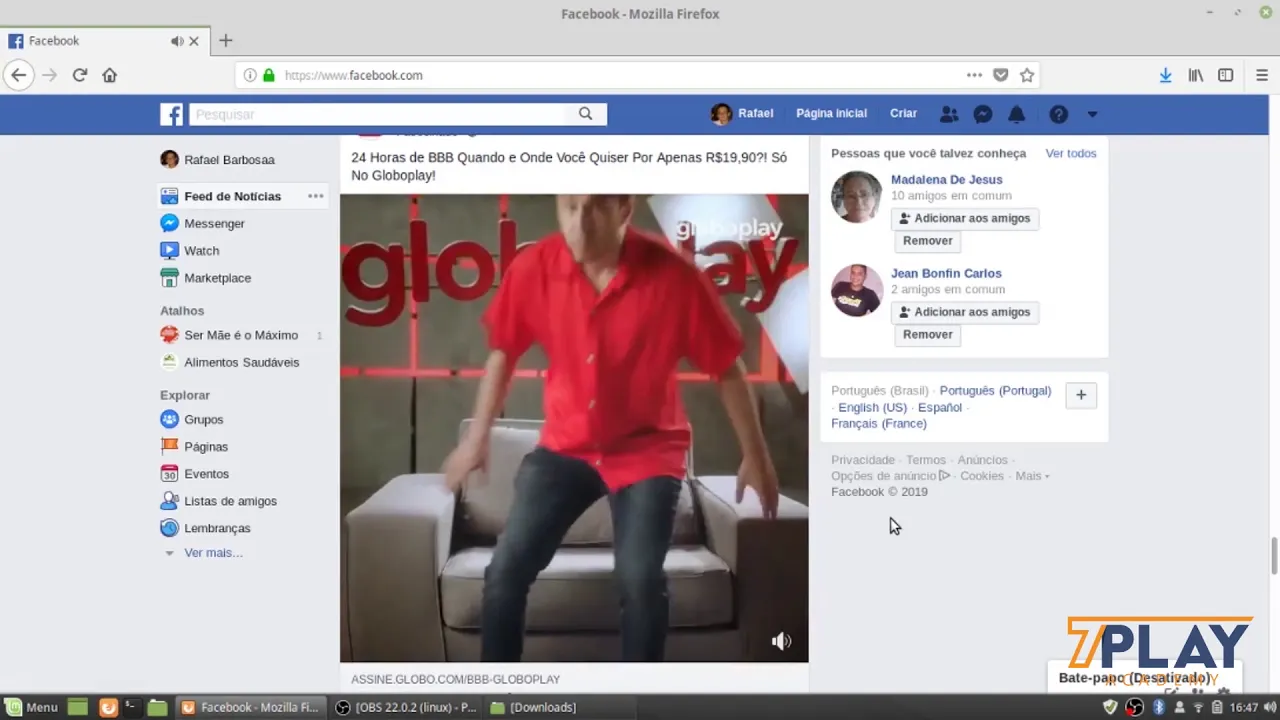This screenshot has width=1280, height=720.
Task: Open the Privacidade footer link
Action: coord(863,460)
